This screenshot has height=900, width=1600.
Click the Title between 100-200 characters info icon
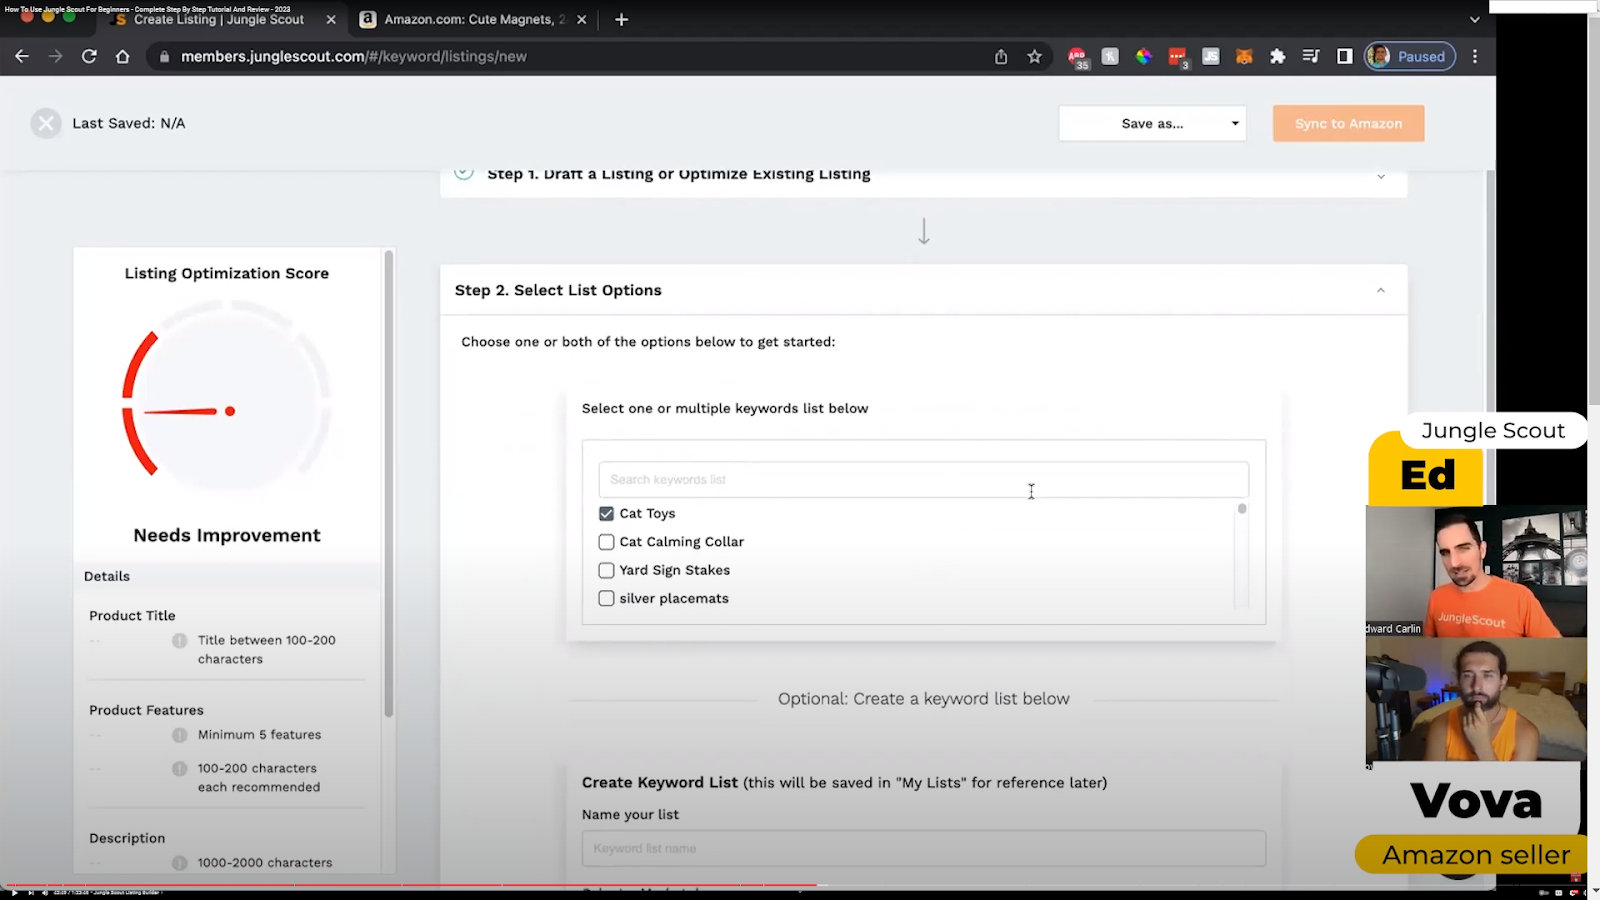(179, 640)
